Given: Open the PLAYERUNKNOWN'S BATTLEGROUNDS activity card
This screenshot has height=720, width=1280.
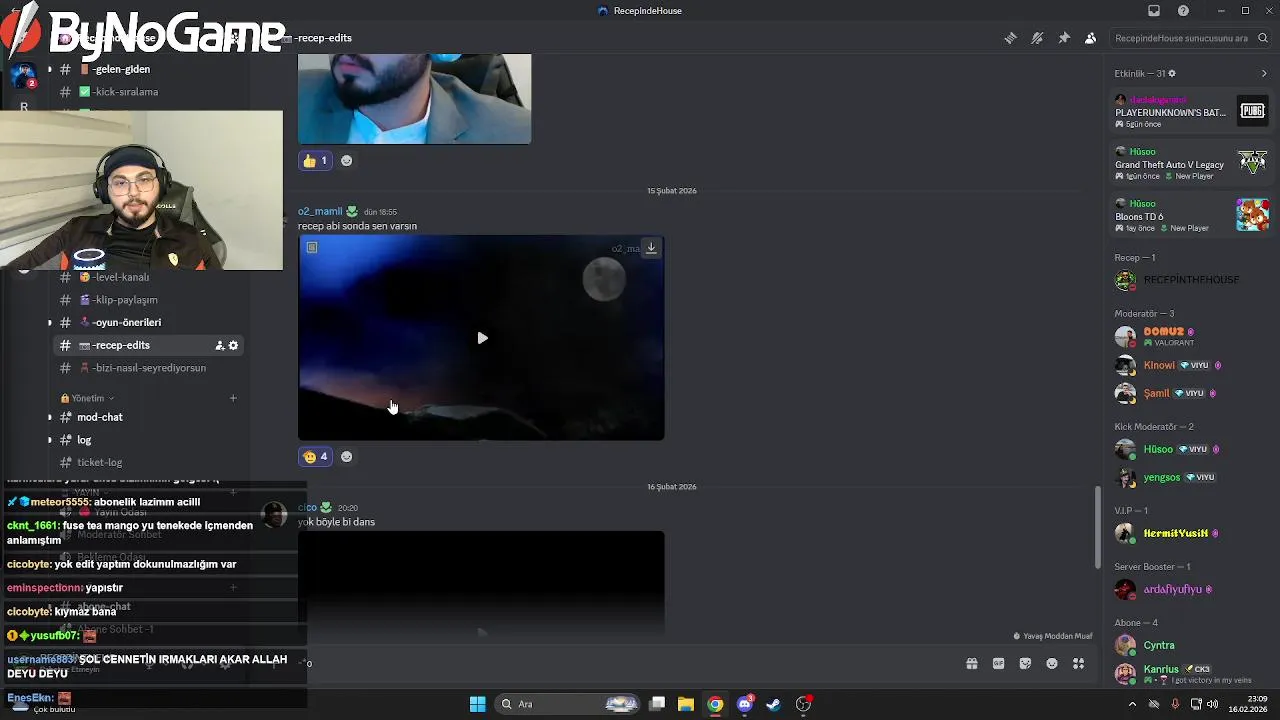Looking at the screenshot, I should [x=1190, y=111].
